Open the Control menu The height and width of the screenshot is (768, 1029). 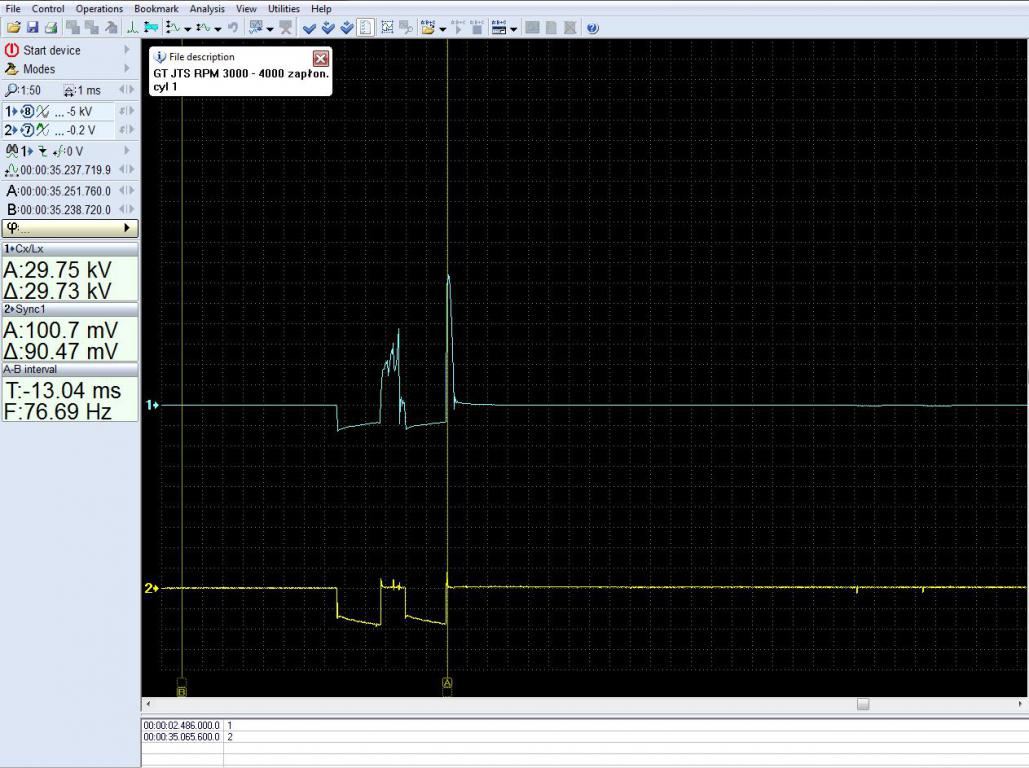pyautogui.click(x=48, y=9)
